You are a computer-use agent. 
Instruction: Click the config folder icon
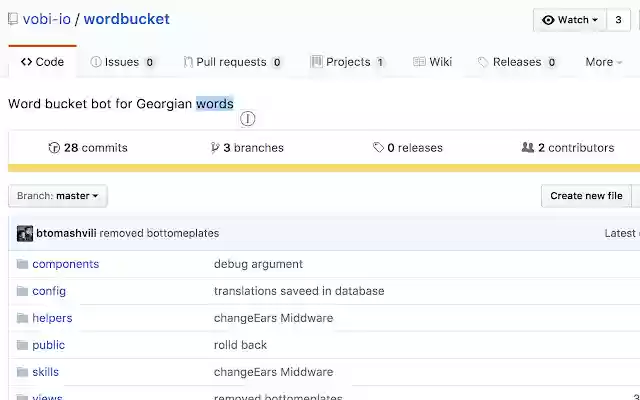22,291
